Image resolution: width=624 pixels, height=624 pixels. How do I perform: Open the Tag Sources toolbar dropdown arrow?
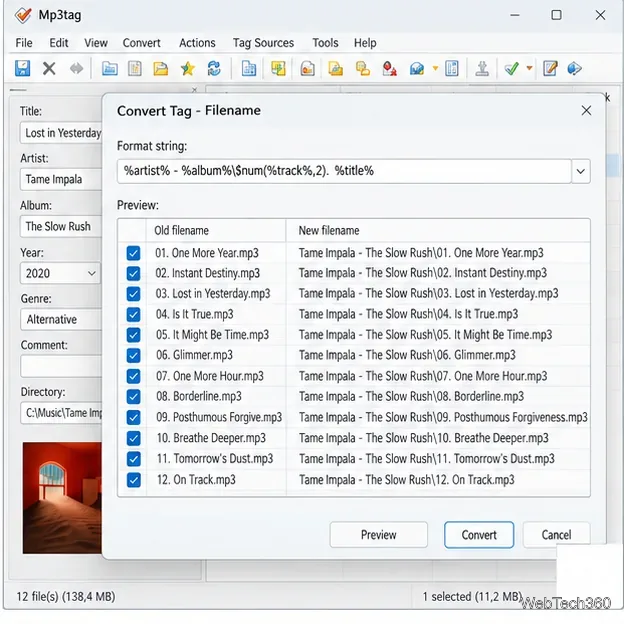pos(435,68)
